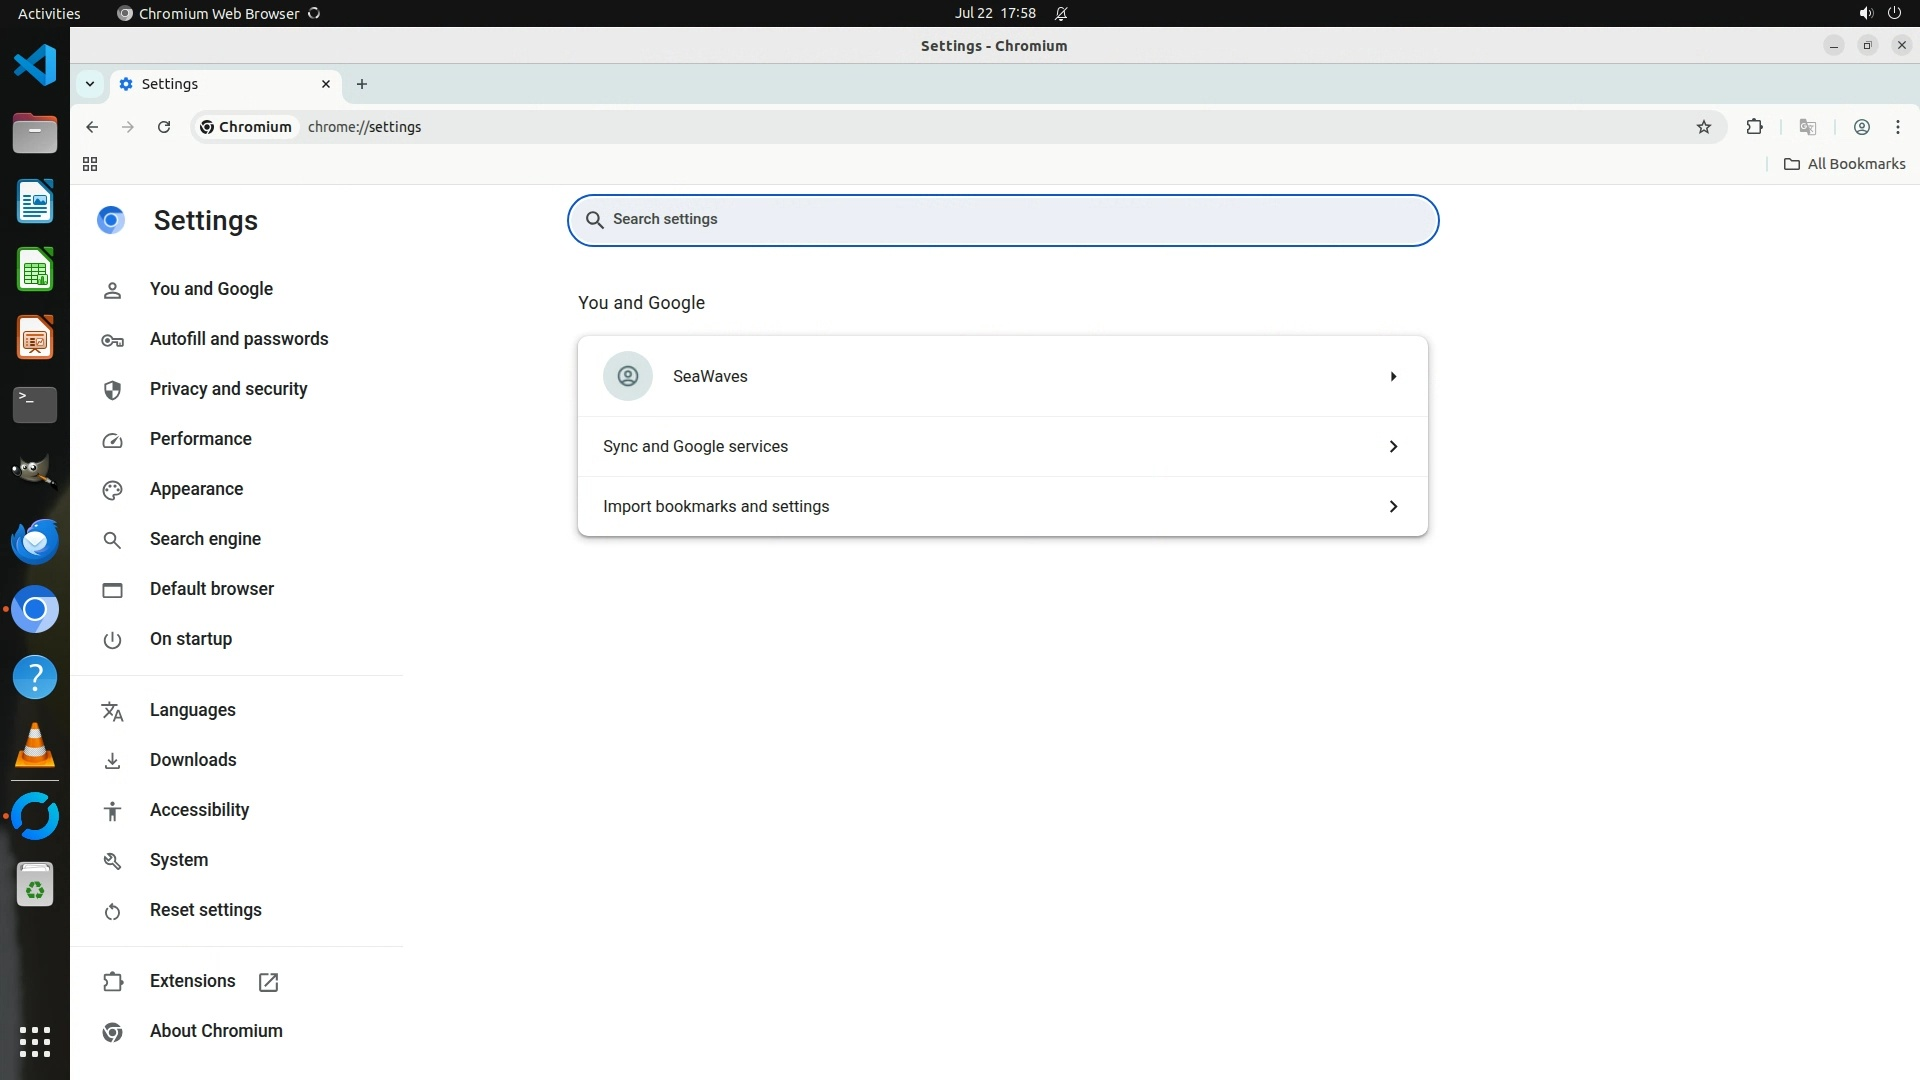Click the Search settings field
Image resolution: width=1920 pixels, height=1080 pixels.
pos(1002,220)
